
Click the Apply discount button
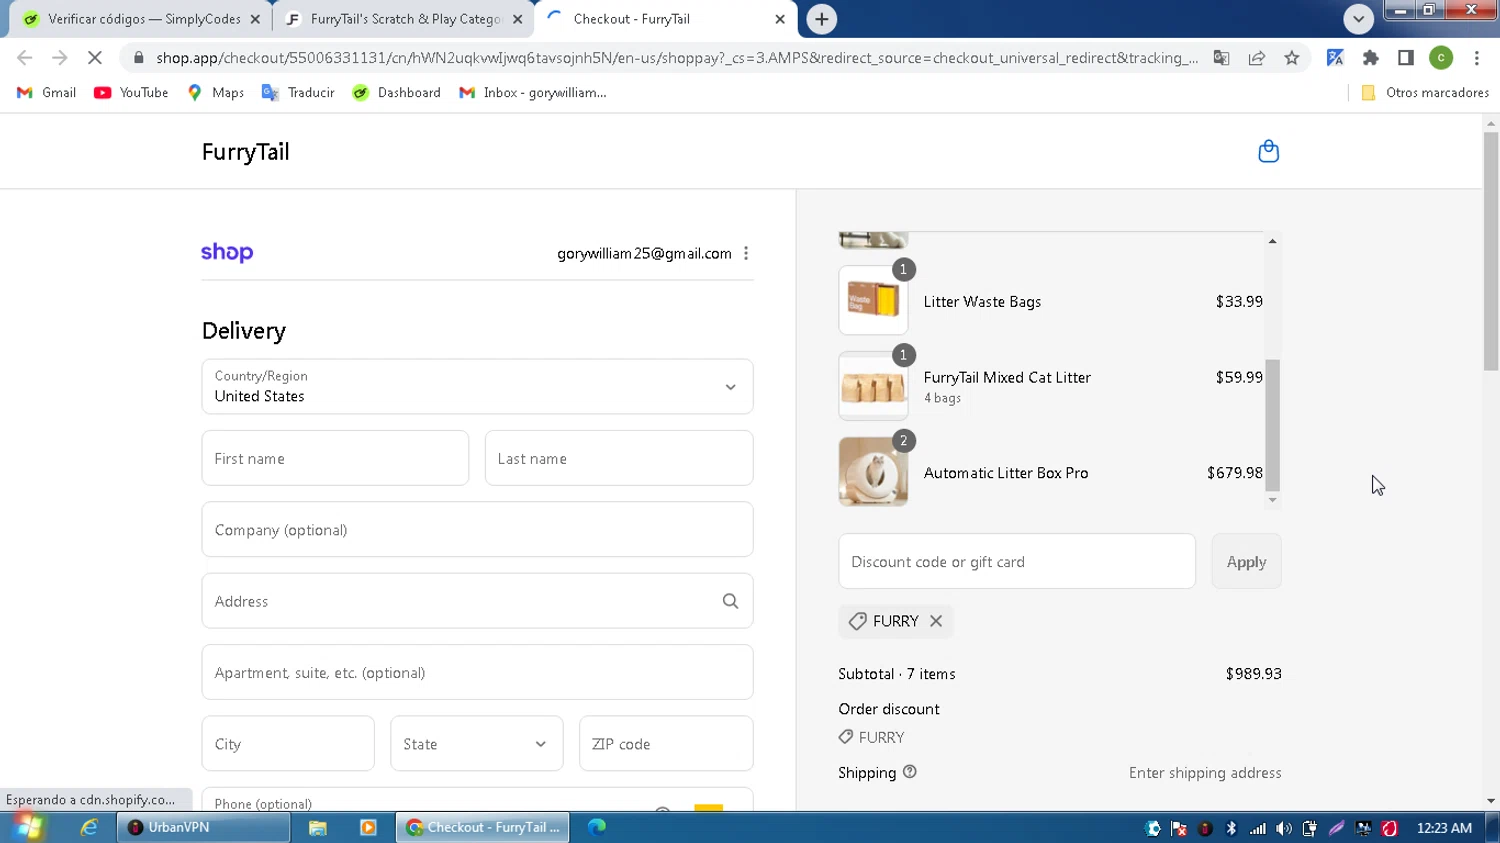pos(1246,562)
